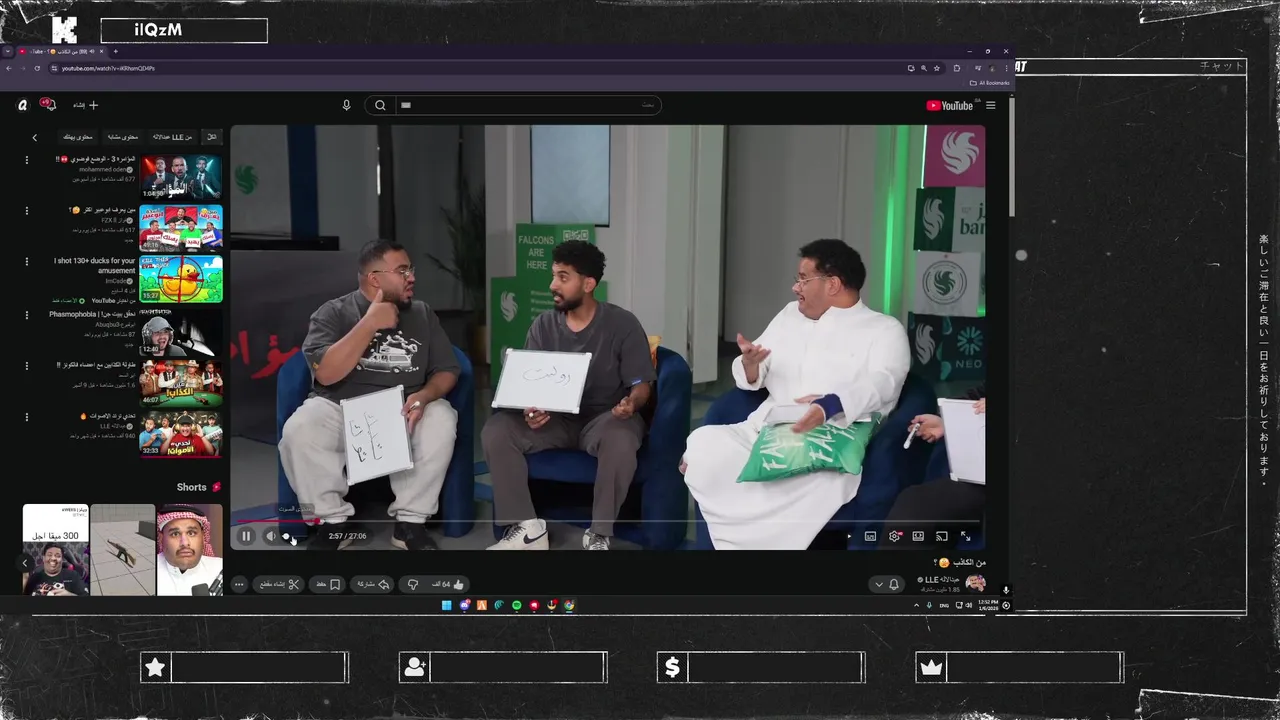Go back in browser history
1280x720 pixels.
[8, 68]
